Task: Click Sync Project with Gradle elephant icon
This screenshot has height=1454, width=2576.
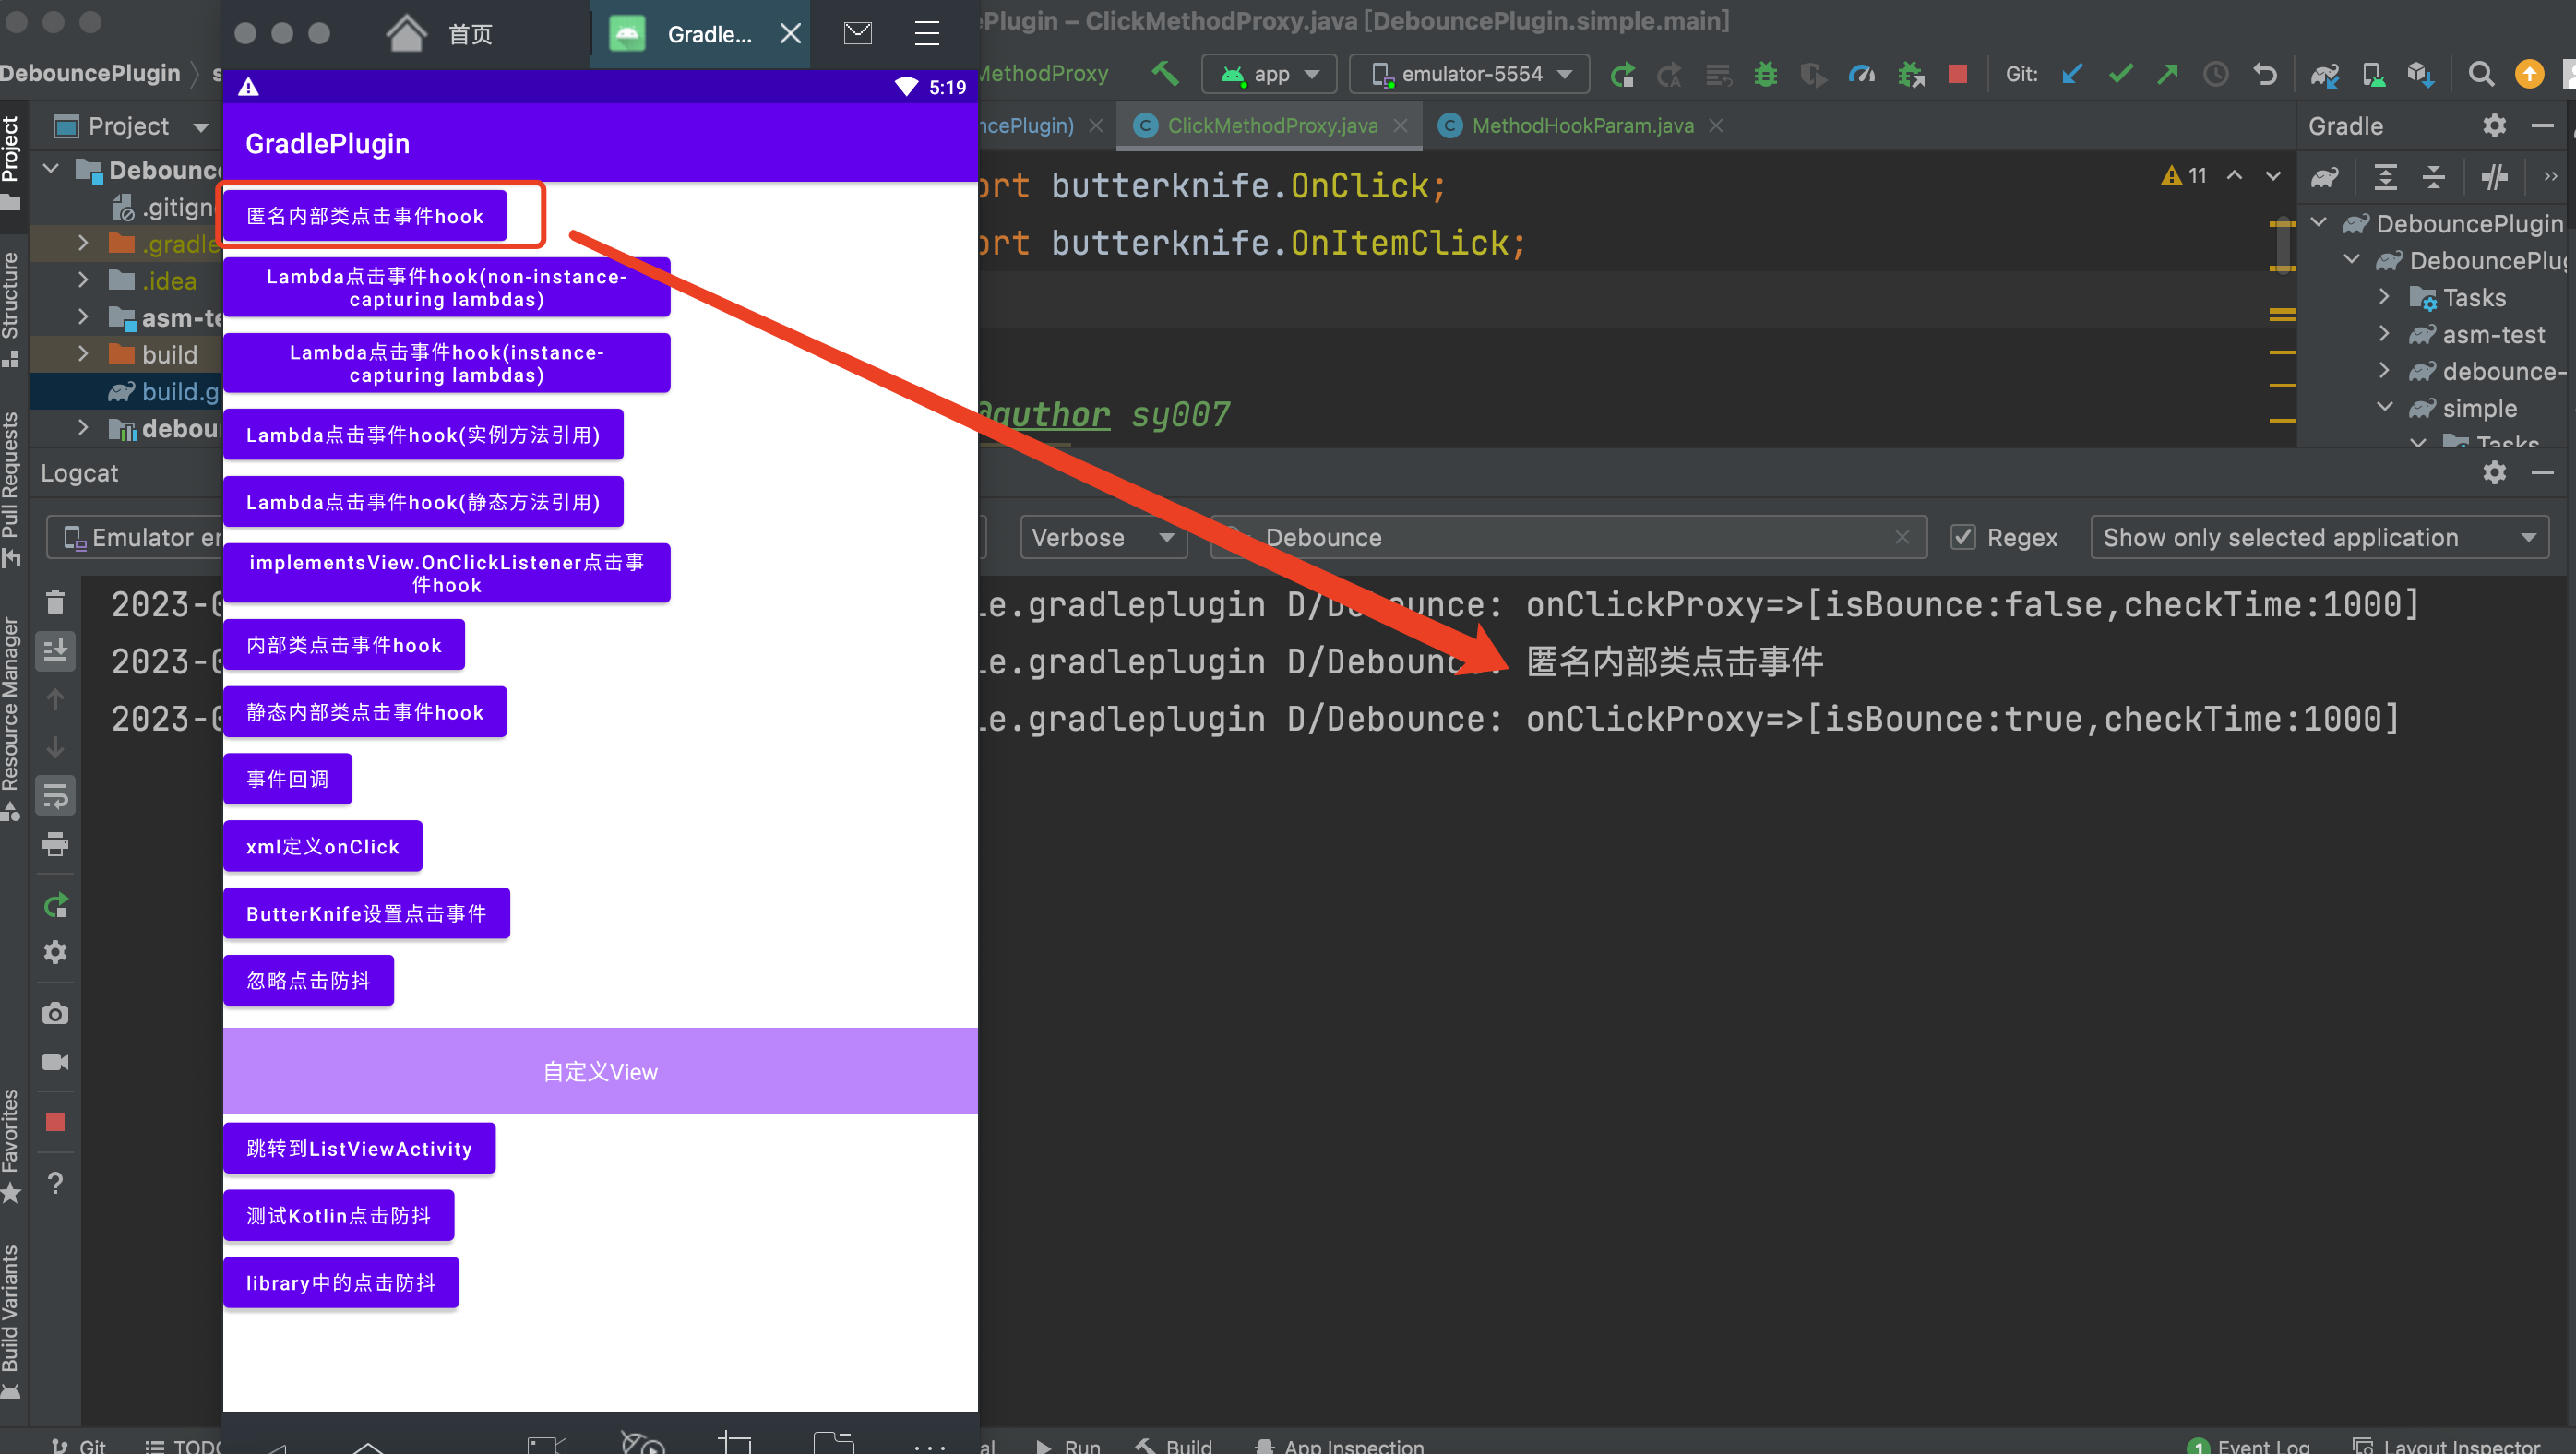Action: (2325, 74)
